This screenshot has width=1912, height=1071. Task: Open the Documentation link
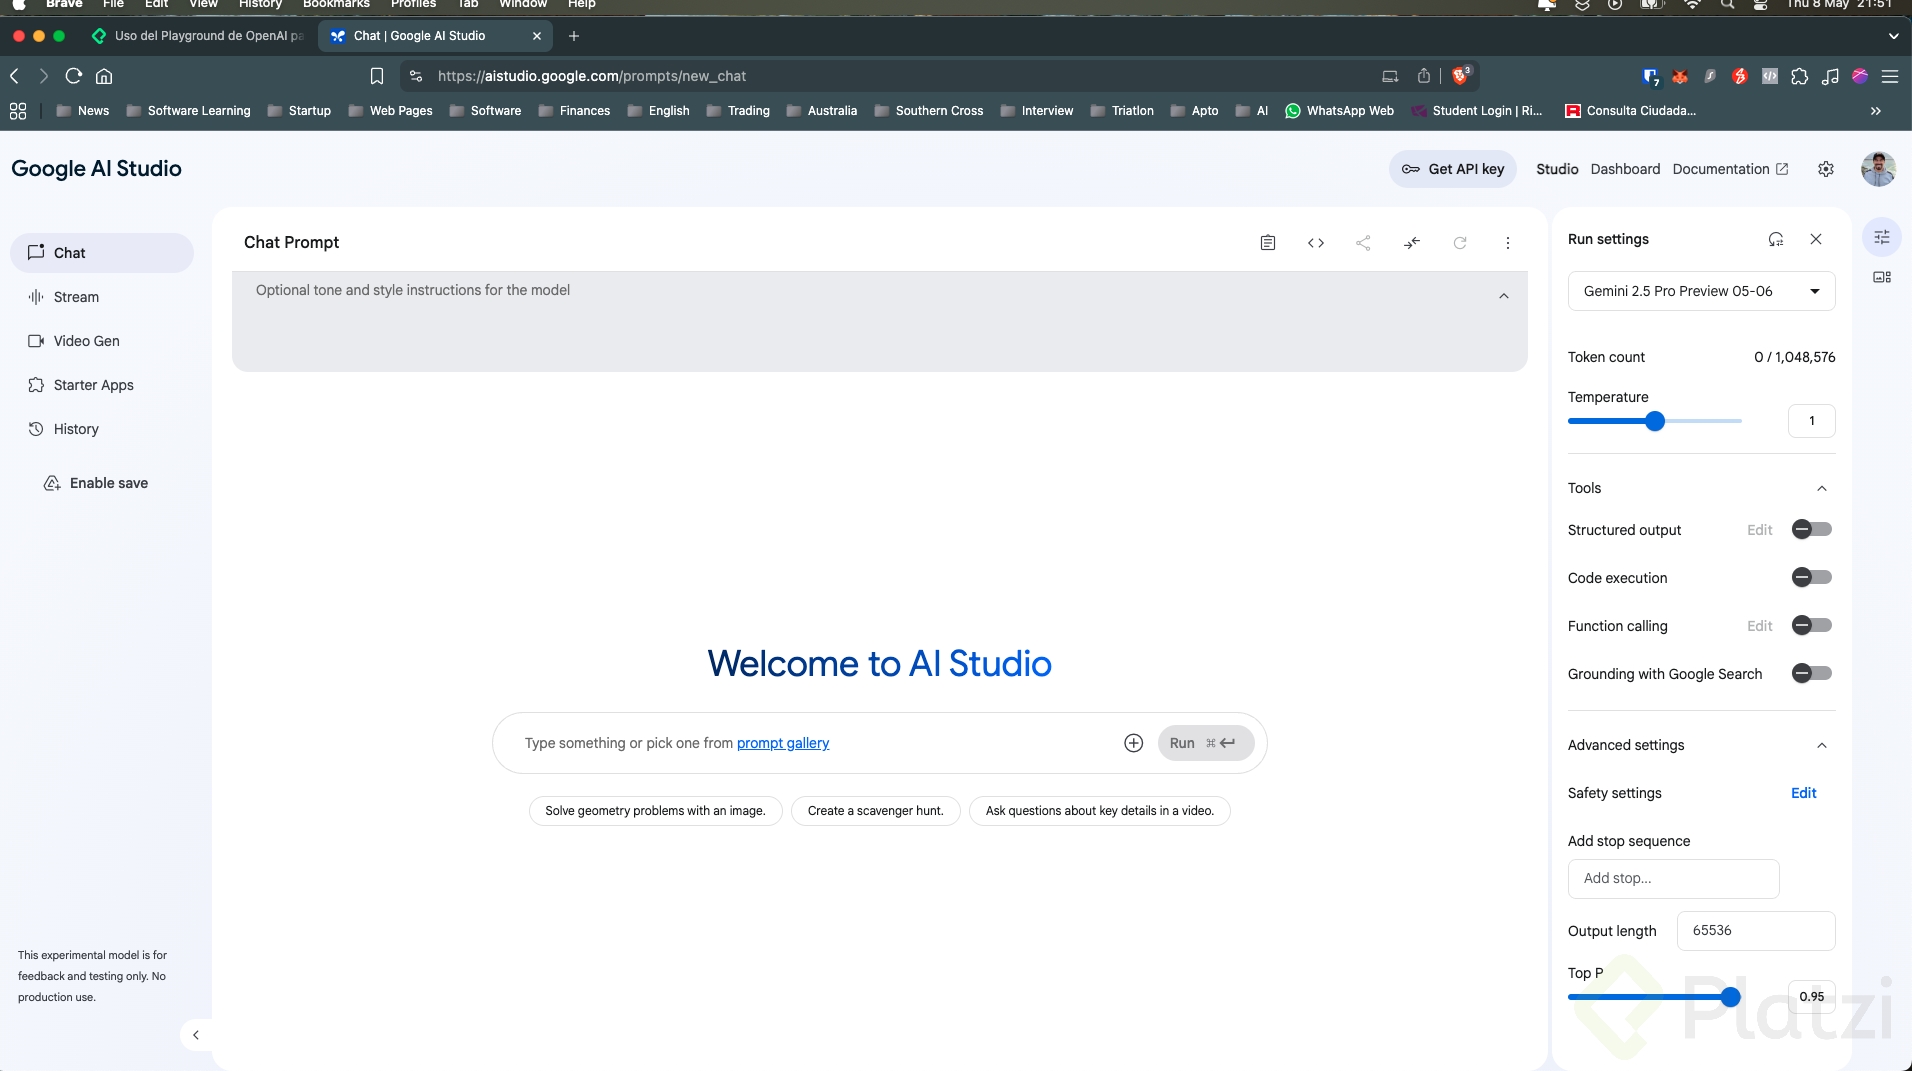click(x=1730, y=169)
